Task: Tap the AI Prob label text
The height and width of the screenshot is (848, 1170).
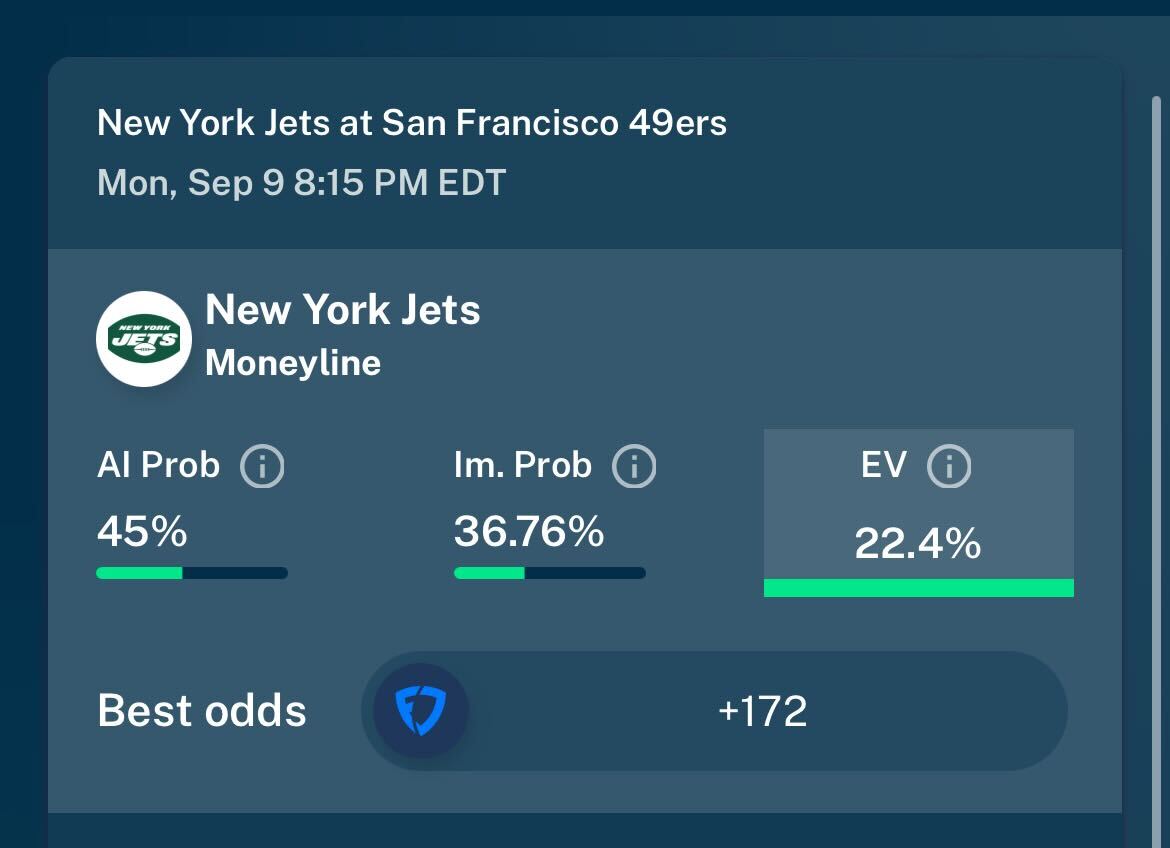Action: (x=158, y=465)
